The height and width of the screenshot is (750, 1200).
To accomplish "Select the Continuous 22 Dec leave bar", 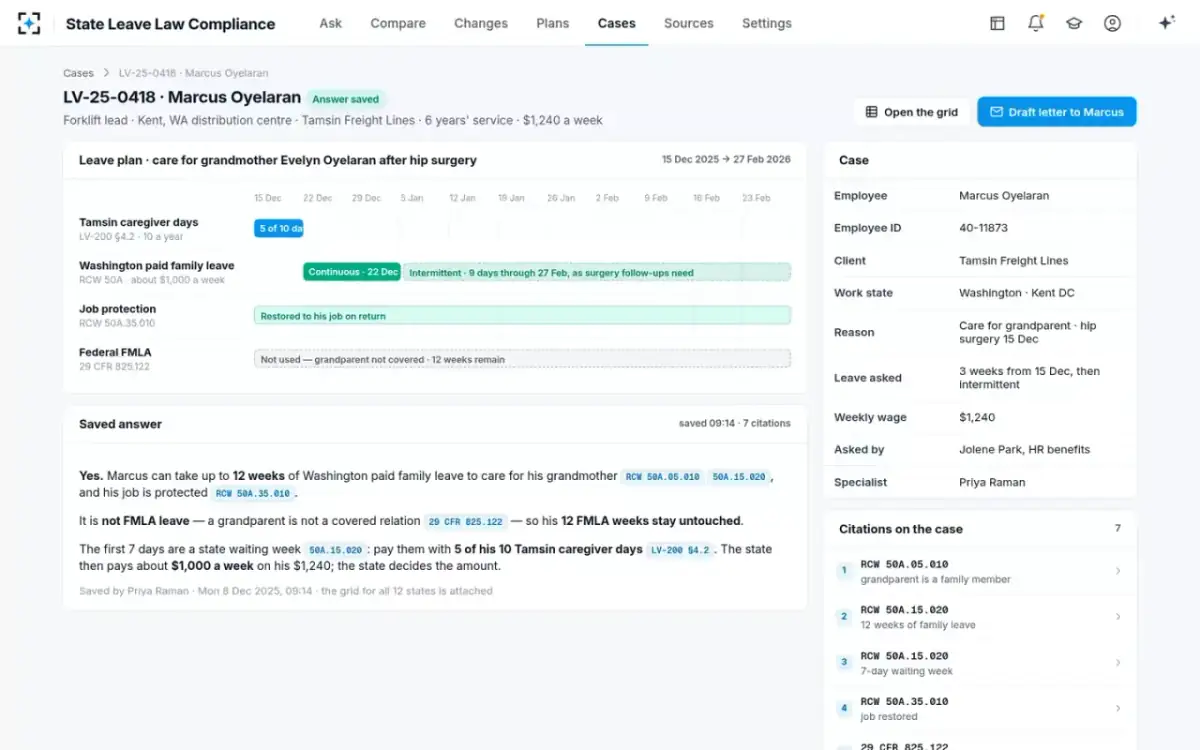I will click(x=352, y=272).
